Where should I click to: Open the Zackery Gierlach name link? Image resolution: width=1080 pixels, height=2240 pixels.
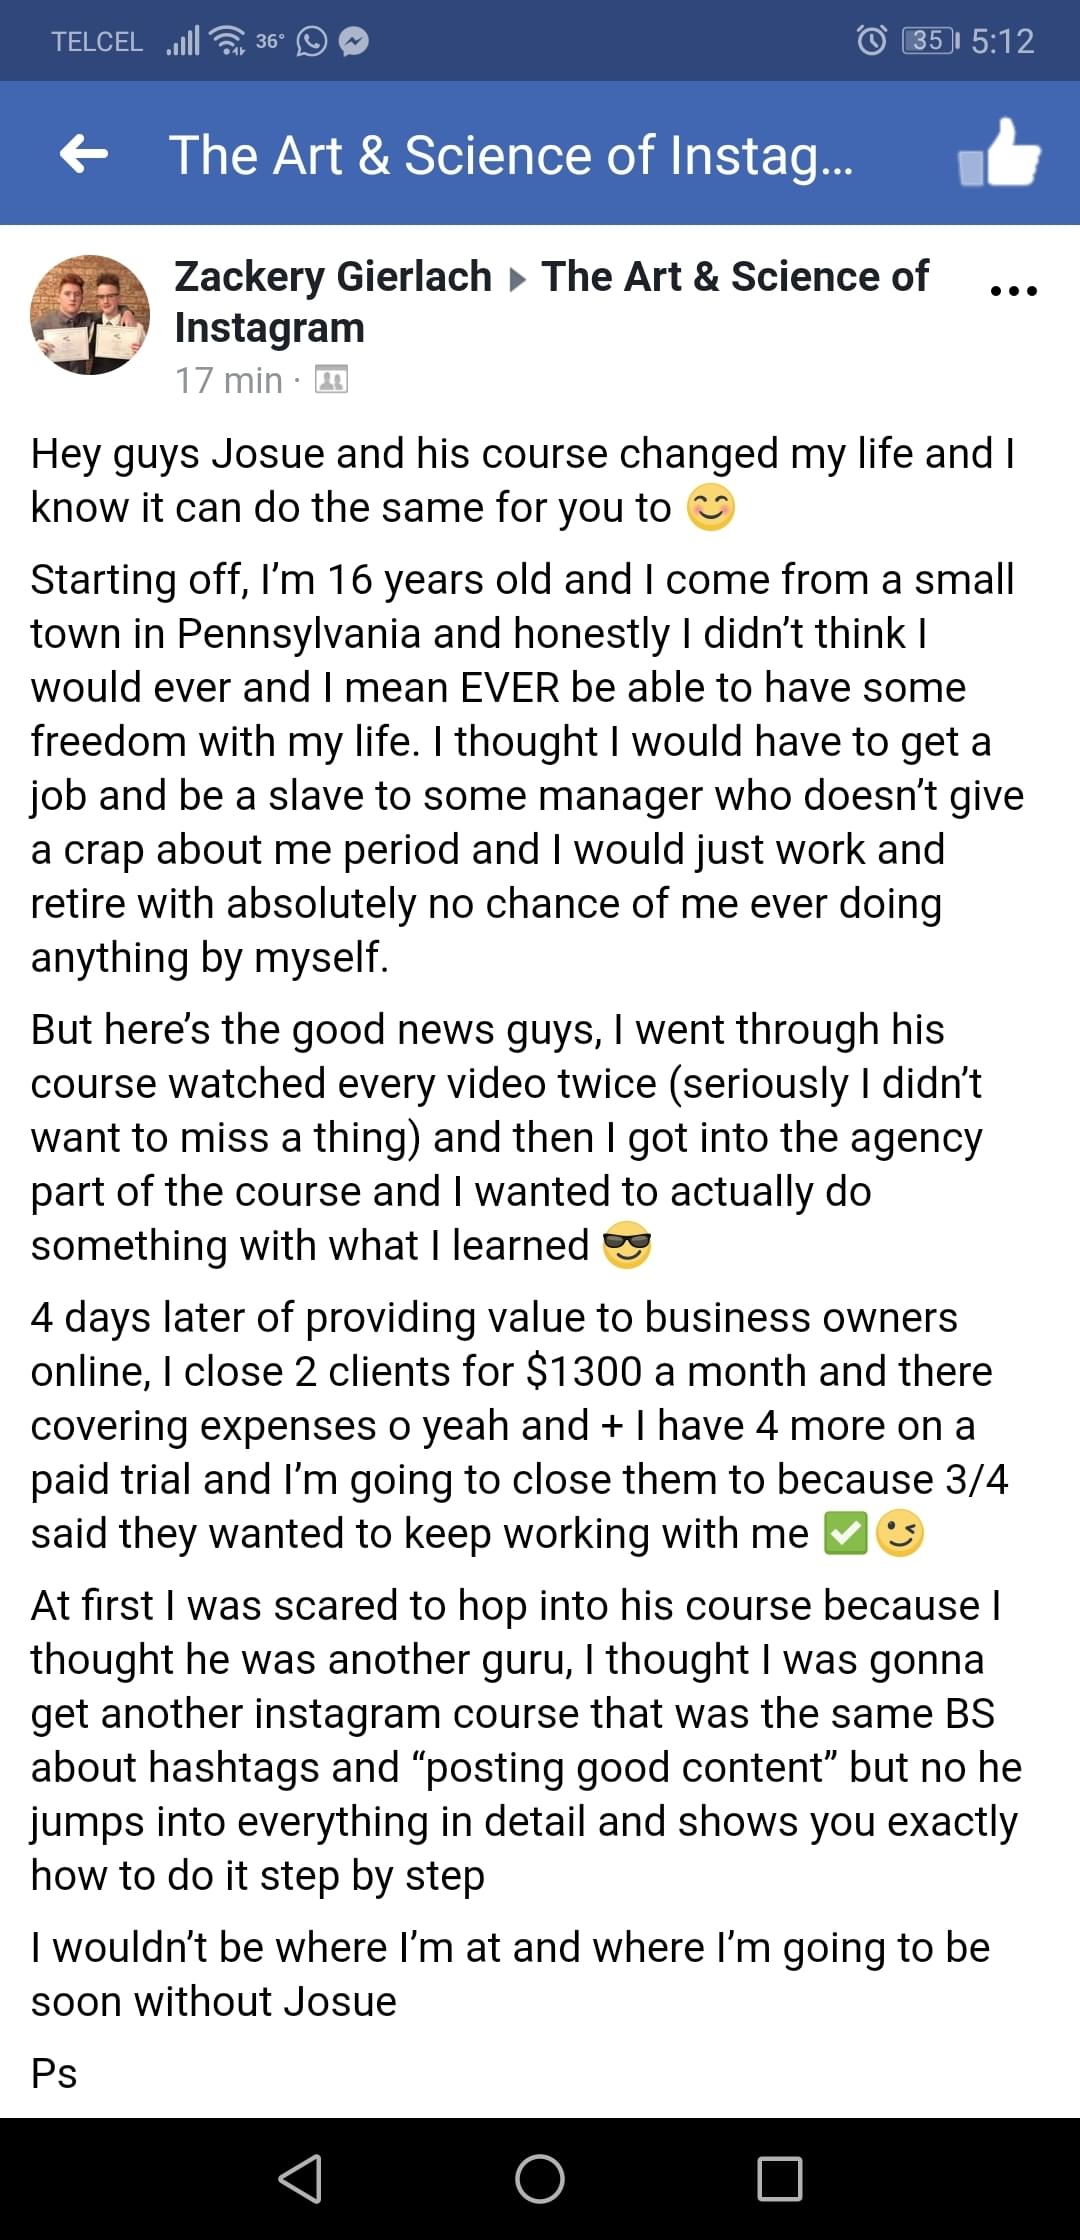[333, 277]
